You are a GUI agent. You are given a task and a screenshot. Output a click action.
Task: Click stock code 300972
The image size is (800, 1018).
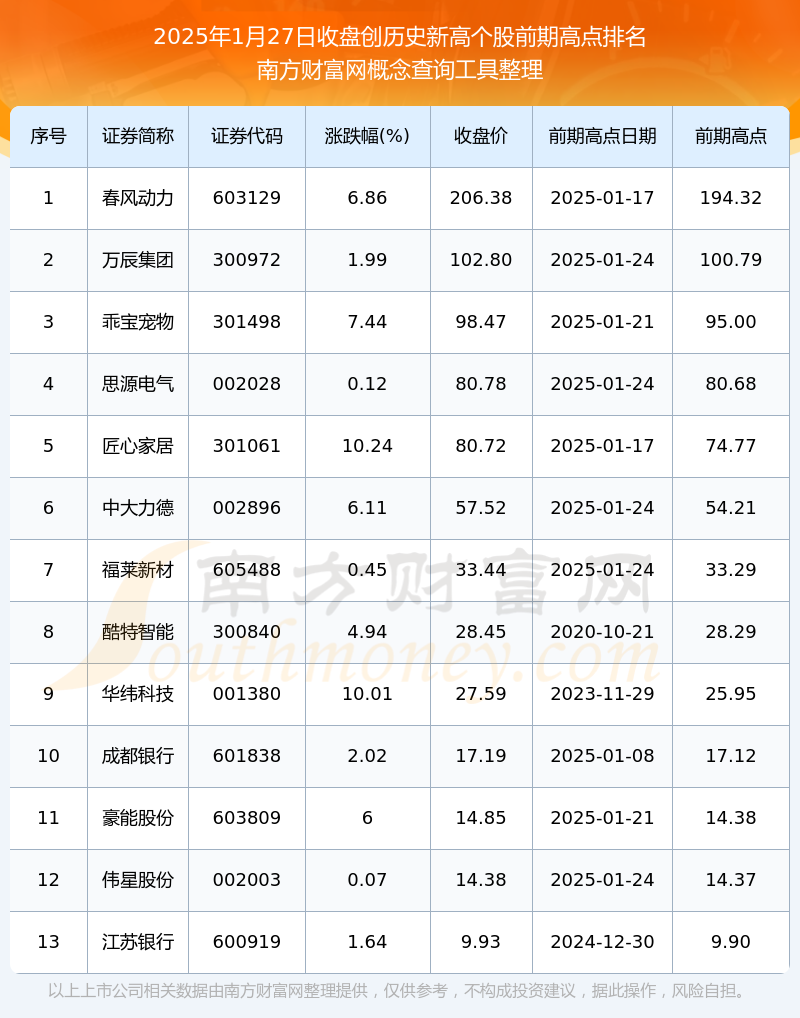[247, 260]
